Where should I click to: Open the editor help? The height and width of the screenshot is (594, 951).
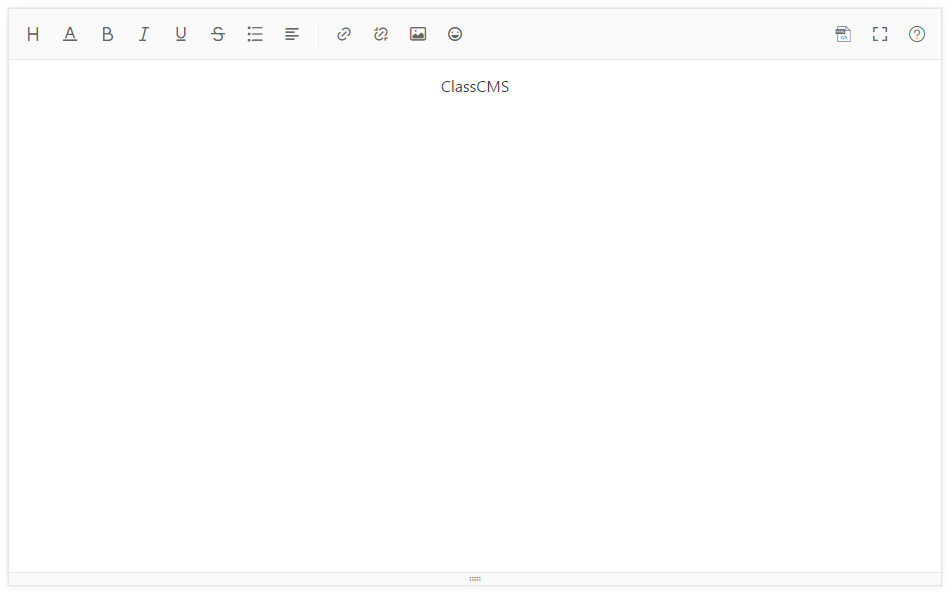click(x=917, y=34)
